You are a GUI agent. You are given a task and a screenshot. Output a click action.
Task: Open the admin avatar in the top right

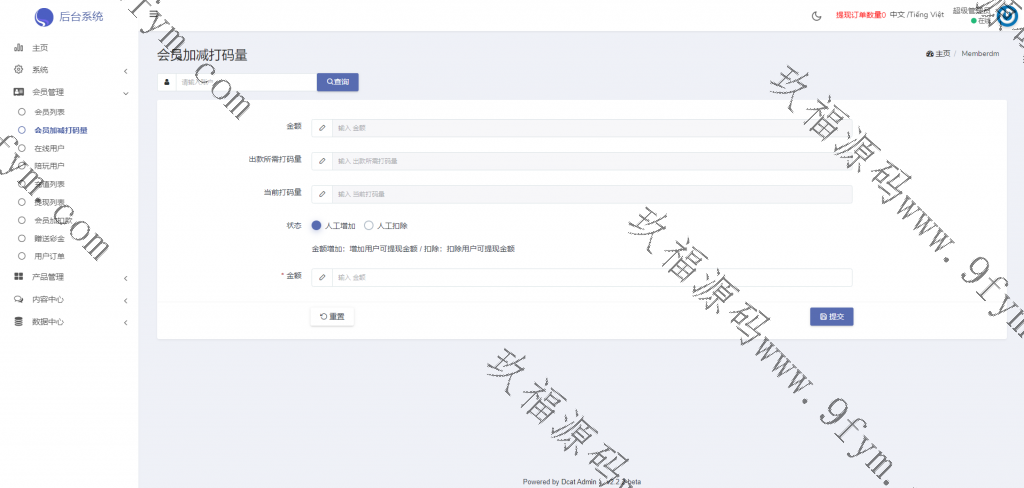click(1008, 16)
